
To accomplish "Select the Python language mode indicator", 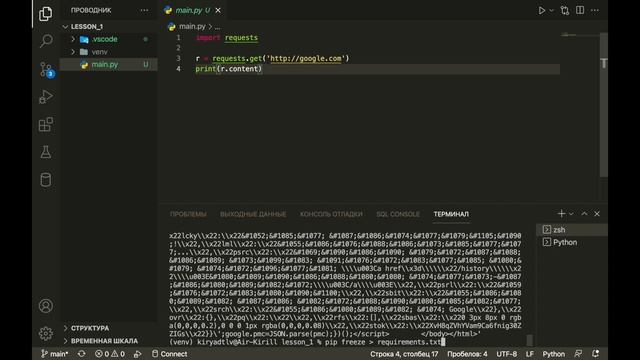I will point(553,354).
